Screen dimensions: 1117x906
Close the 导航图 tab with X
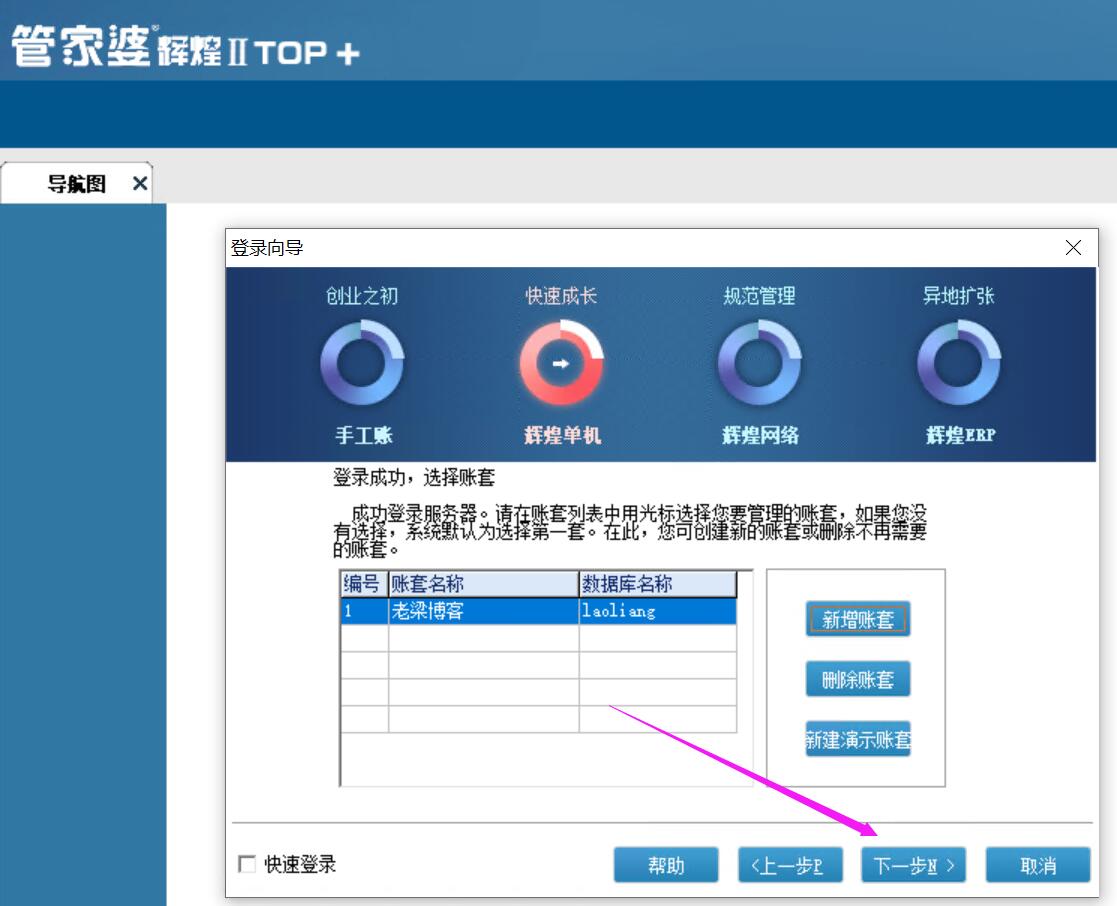pos(140,184)
